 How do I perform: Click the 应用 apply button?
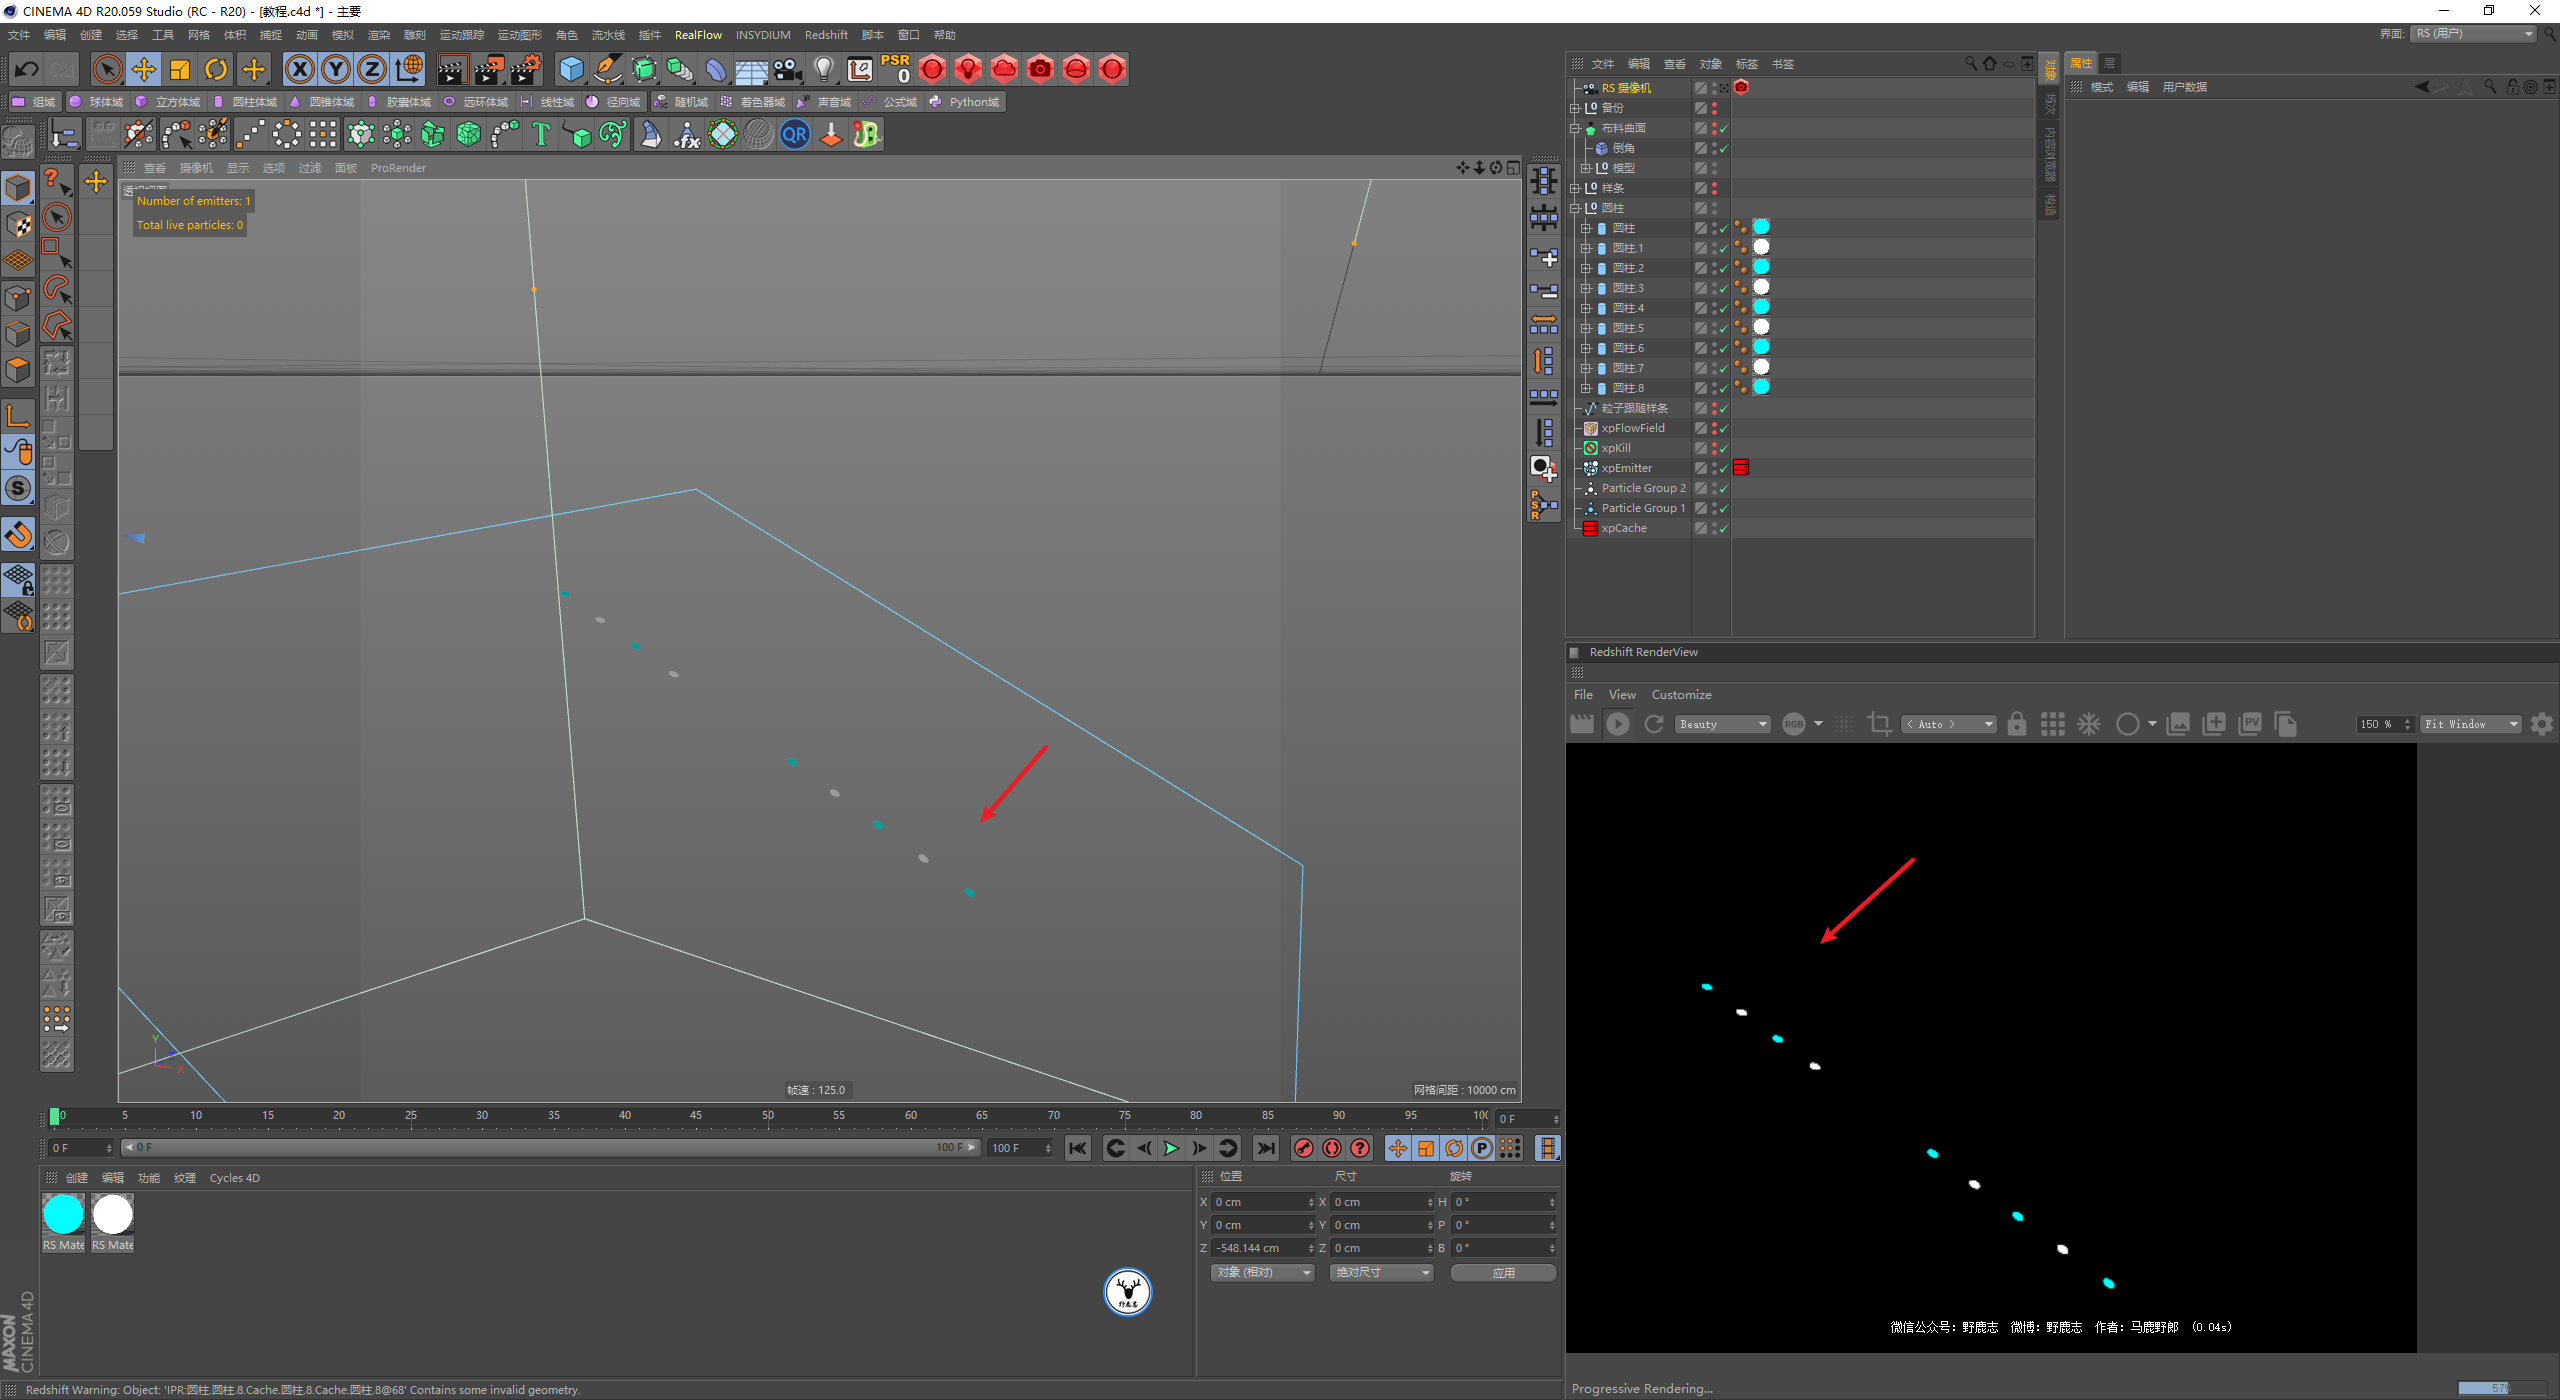point(1503,1273)
